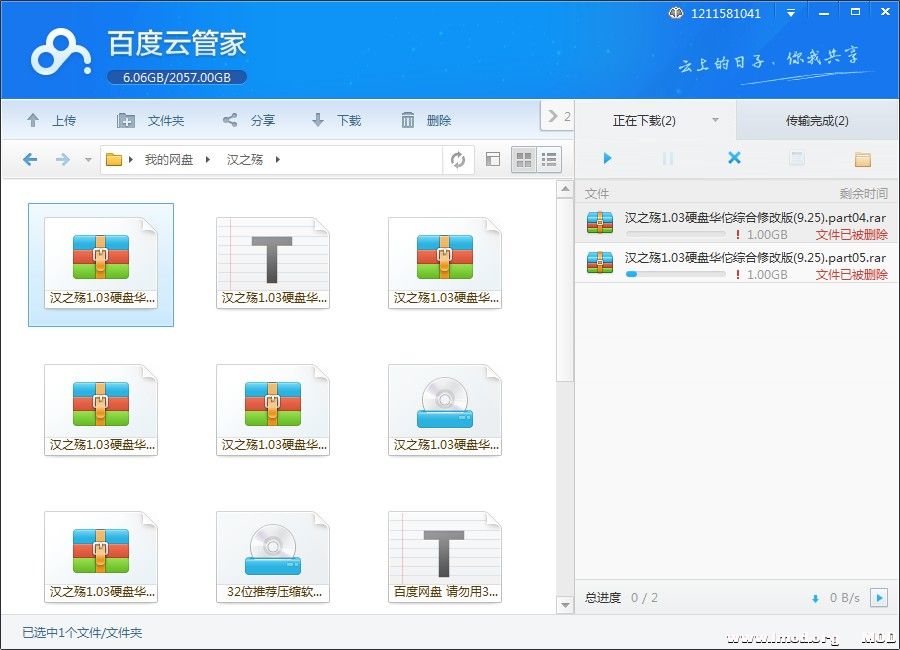Click the refresh icon beside the path bar
Image resolution: width=900 pixels, height=650 pixels.
(x=458, y=160)
